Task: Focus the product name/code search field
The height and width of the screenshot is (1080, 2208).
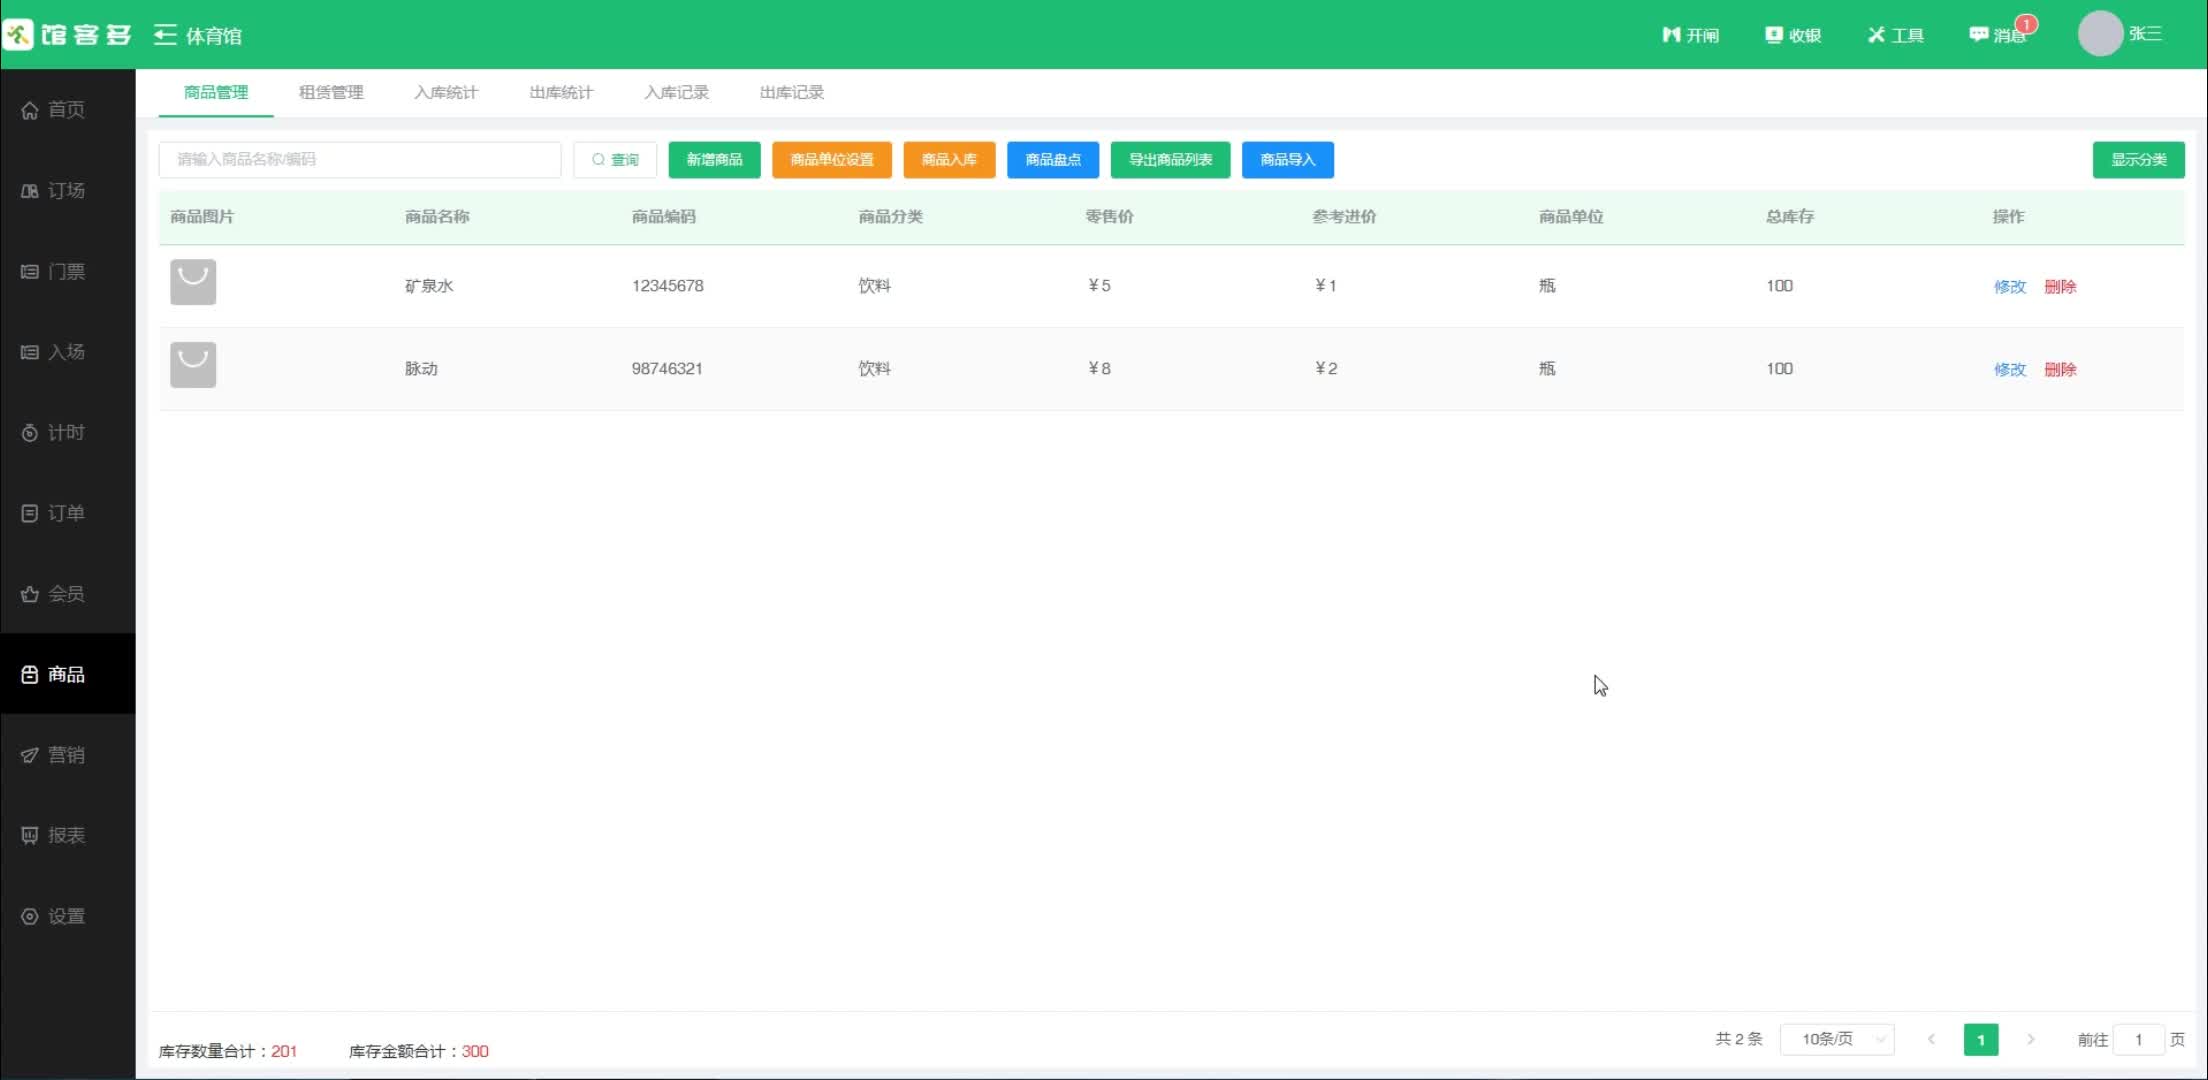Action: tap(360, 160)
